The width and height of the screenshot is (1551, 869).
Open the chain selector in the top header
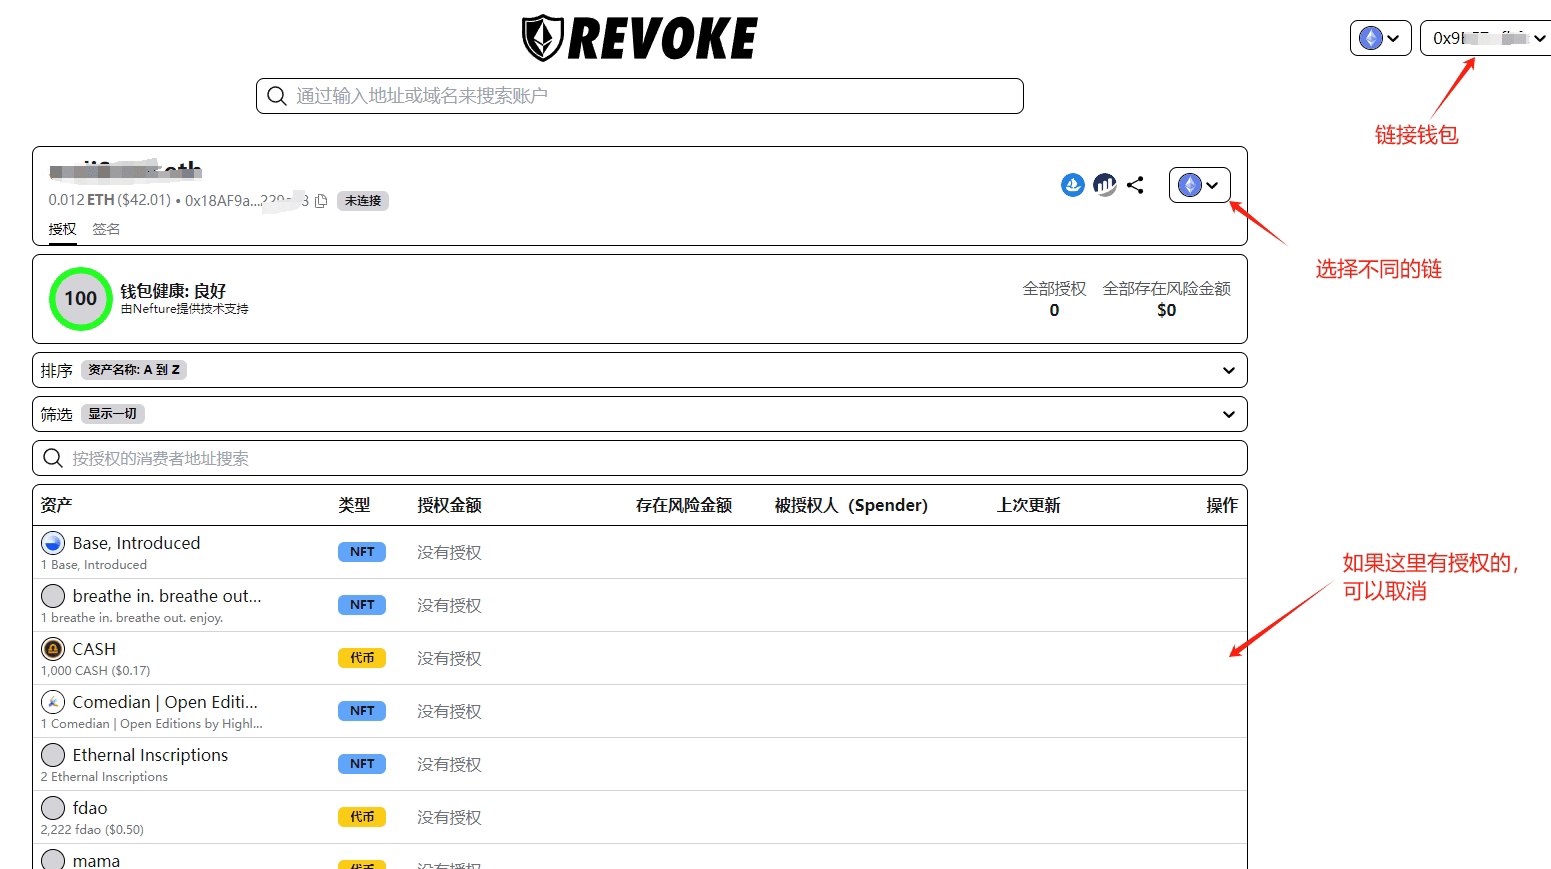(x=1381, y=38)
